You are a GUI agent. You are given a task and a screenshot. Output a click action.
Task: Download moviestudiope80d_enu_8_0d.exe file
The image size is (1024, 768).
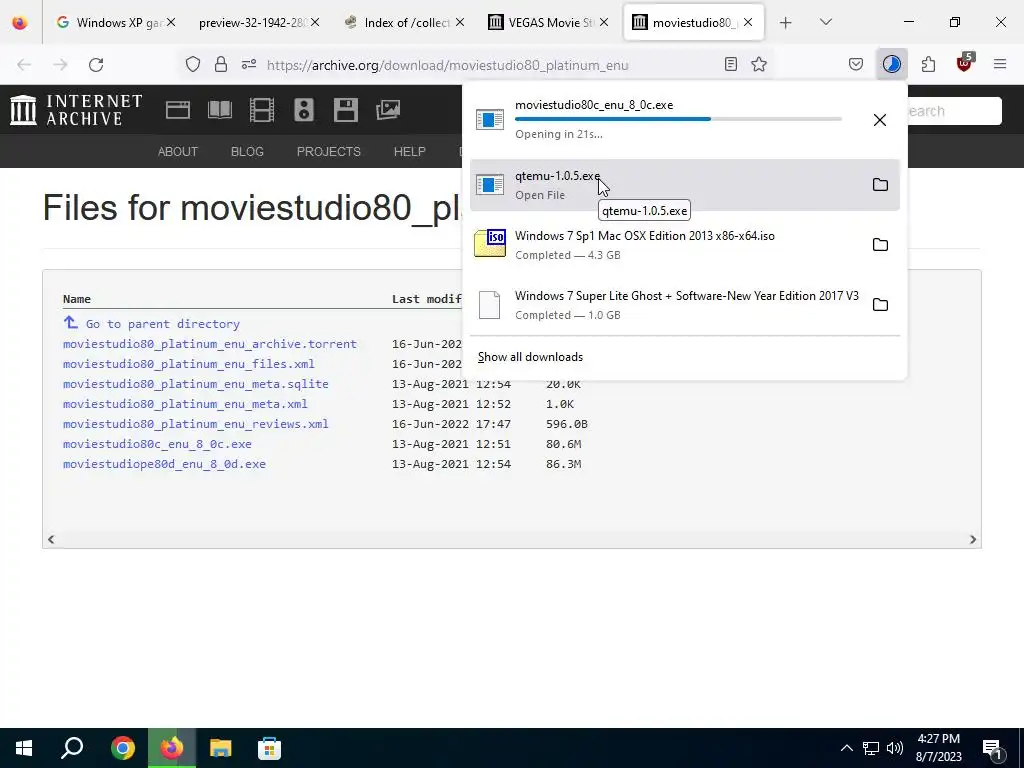click(164, 464)
